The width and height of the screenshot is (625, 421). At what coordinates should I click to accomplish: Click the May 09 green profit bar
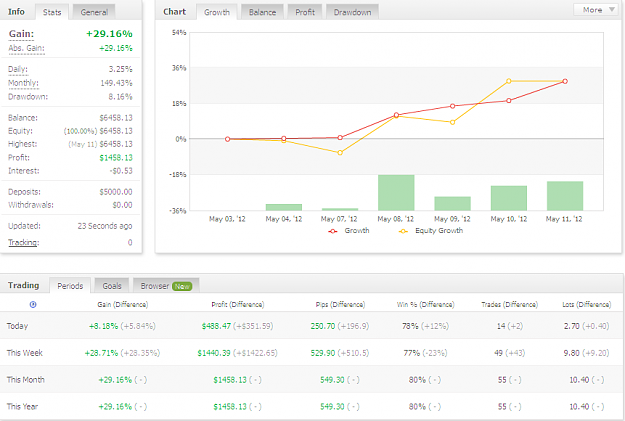(x=452, y=203)
